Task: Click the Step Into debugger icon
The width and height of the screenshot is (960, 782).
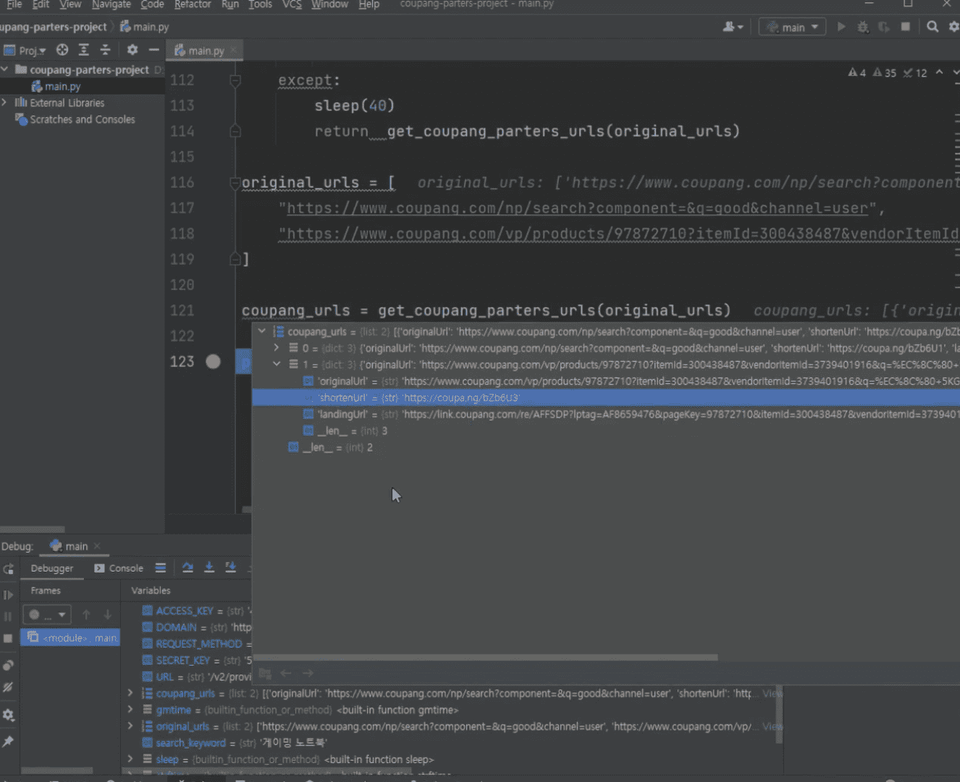Action: 209,568
